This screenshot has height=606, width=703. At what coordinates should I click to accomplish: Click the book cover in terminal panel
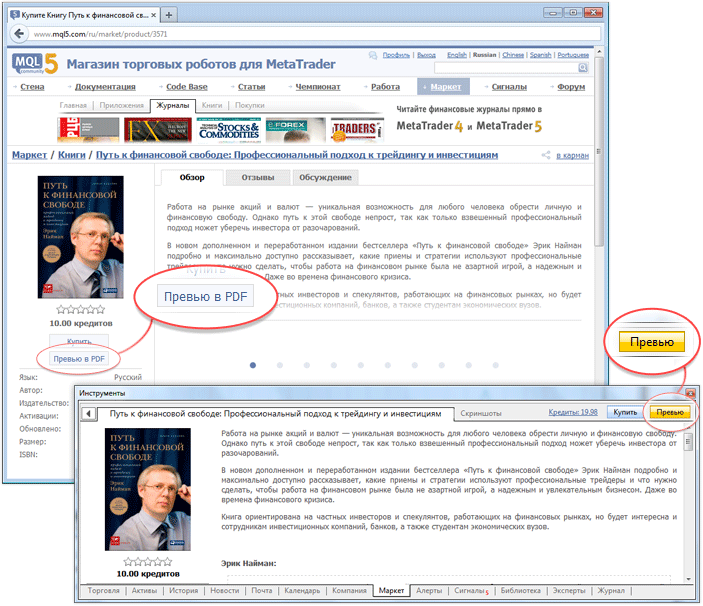pos(148,489)
